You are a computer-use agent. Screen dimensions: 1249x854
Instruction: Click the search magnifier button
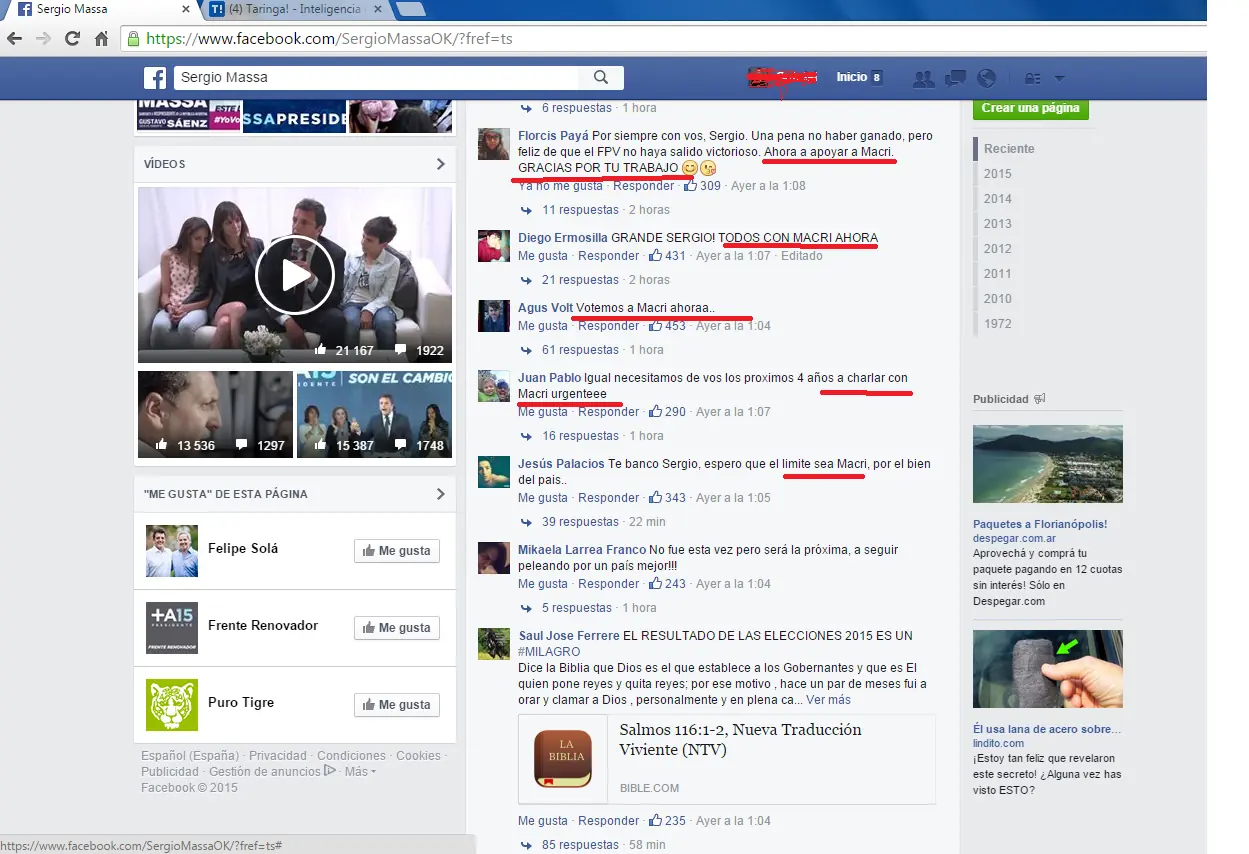coord(601,77)
